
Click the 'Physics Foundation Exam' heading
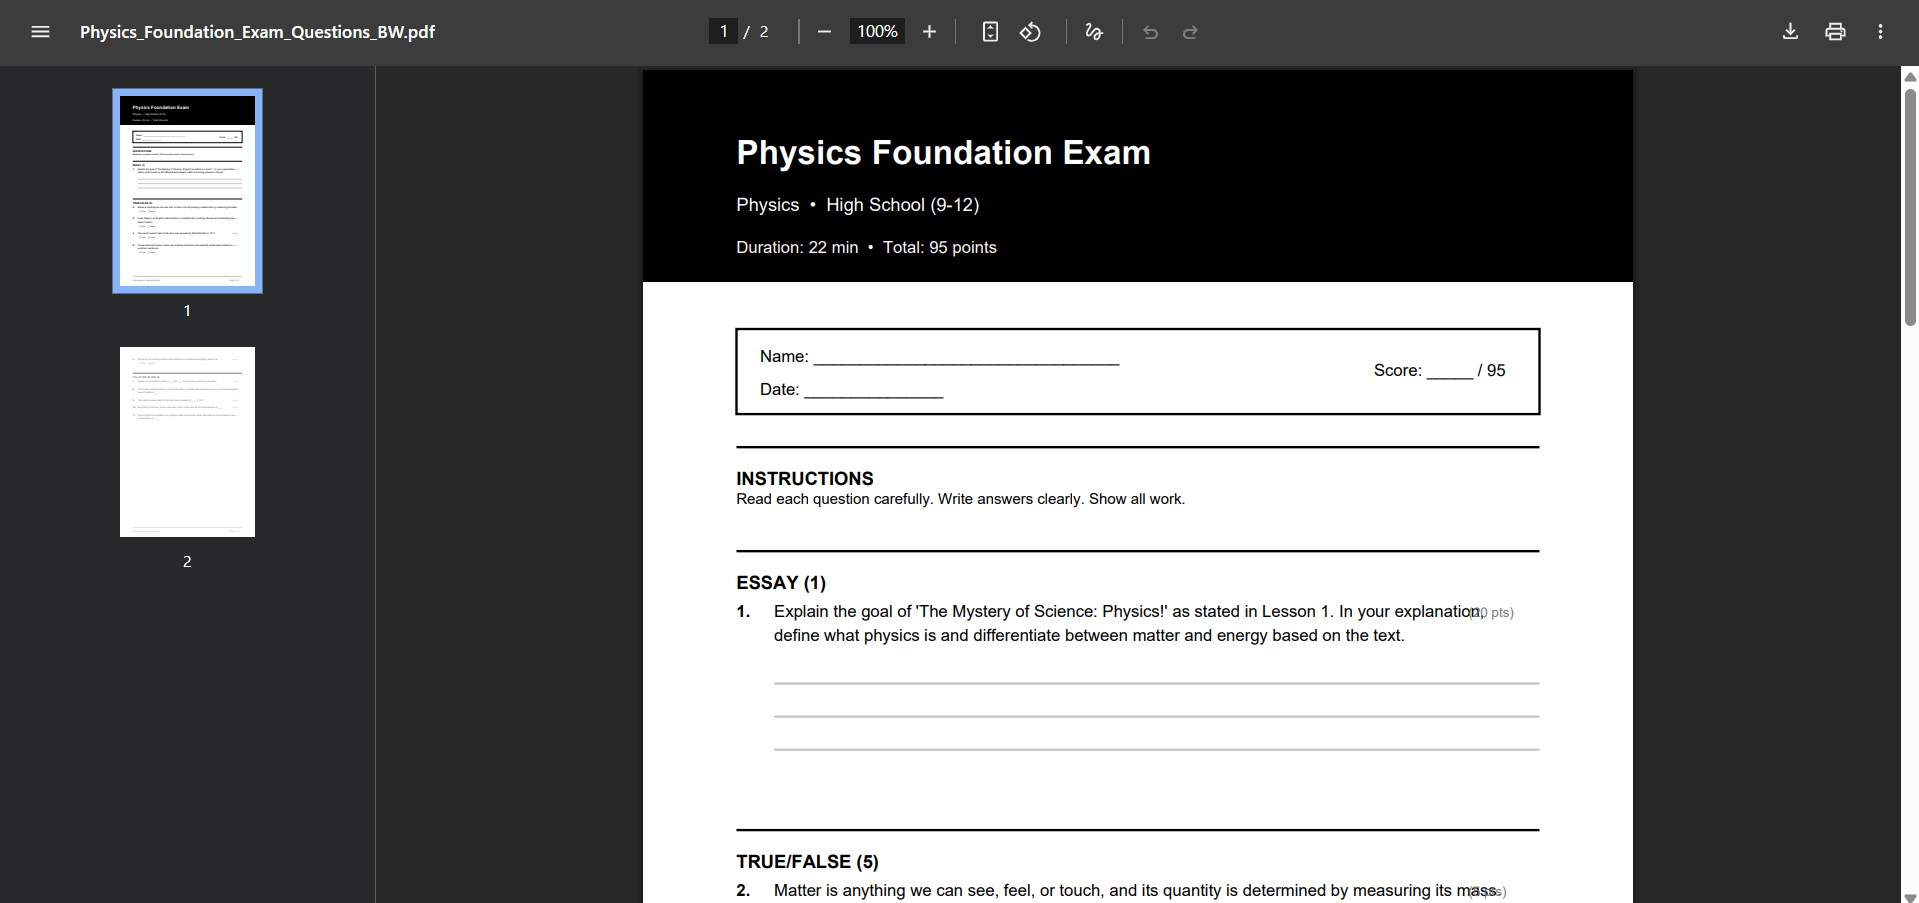coord(943,152)
